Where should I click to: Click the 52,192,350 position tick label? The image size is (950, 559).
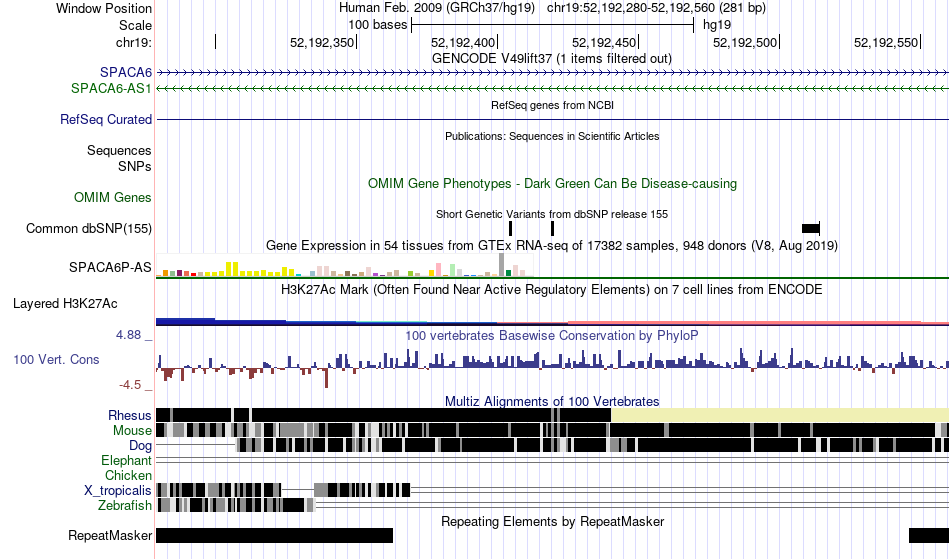pos(322,42)
